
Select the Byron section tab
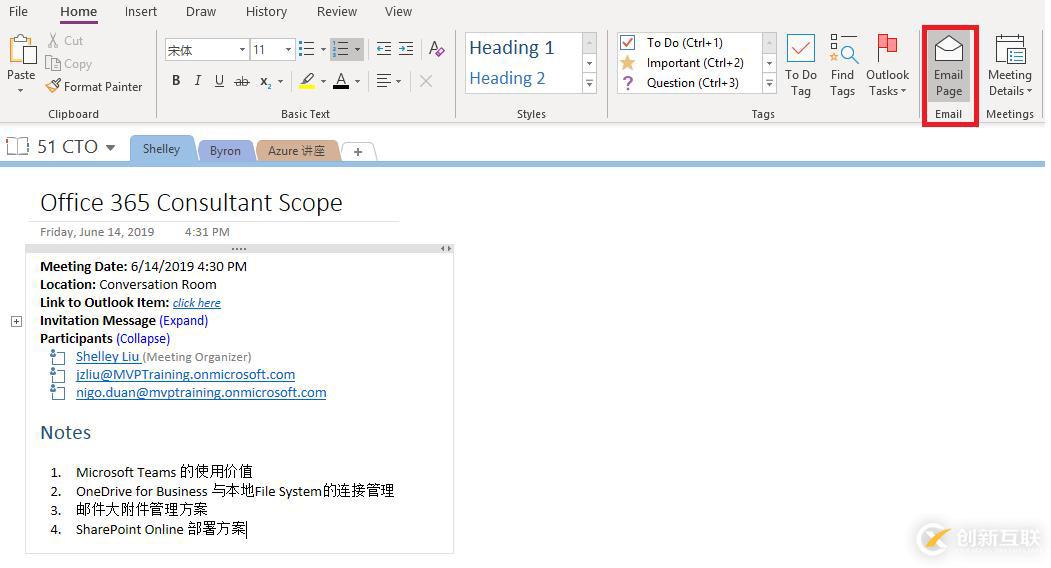click(225, 151)
